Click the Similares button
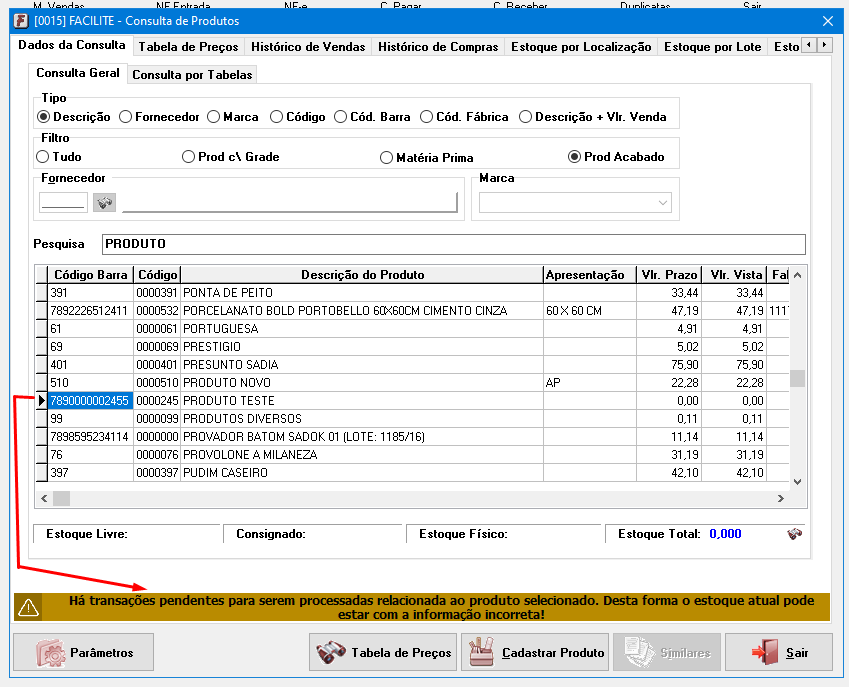The width and height of the screenshot is (849, 687). pyautogui.click(x=667, y=652)
